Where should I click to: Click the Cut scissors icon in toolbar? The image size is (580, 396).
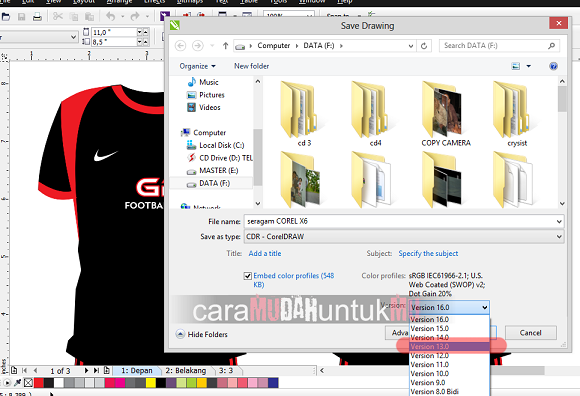pyautogui.click(x=58, y=17)
